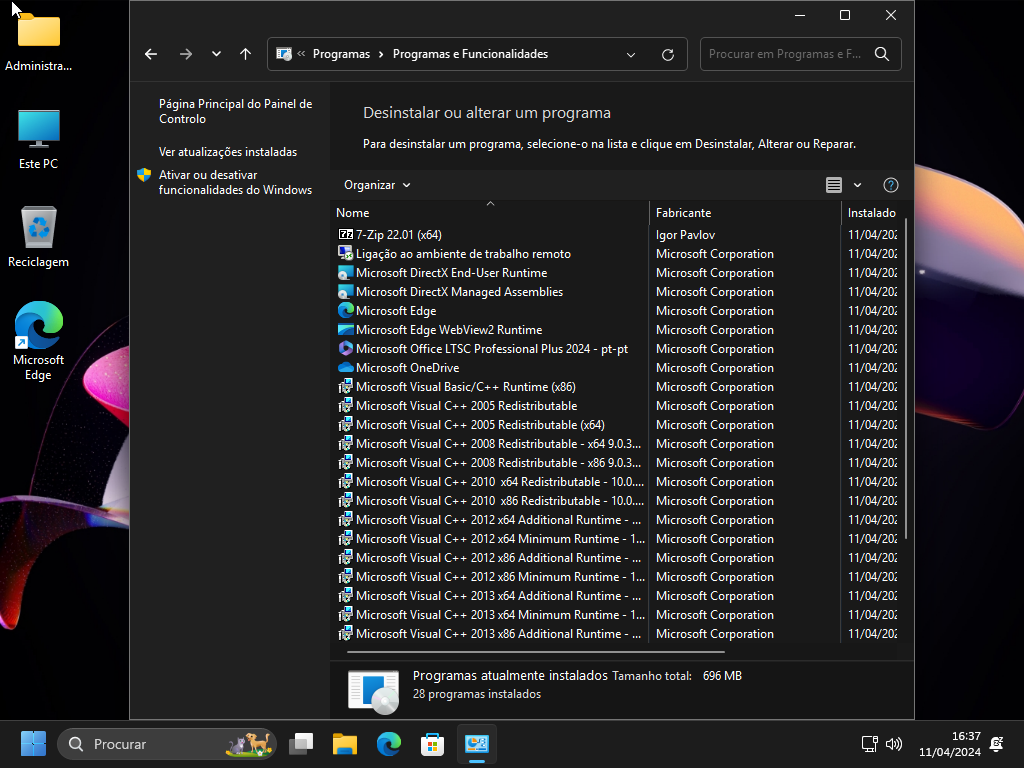Sort by the Instalado column header

871,213
